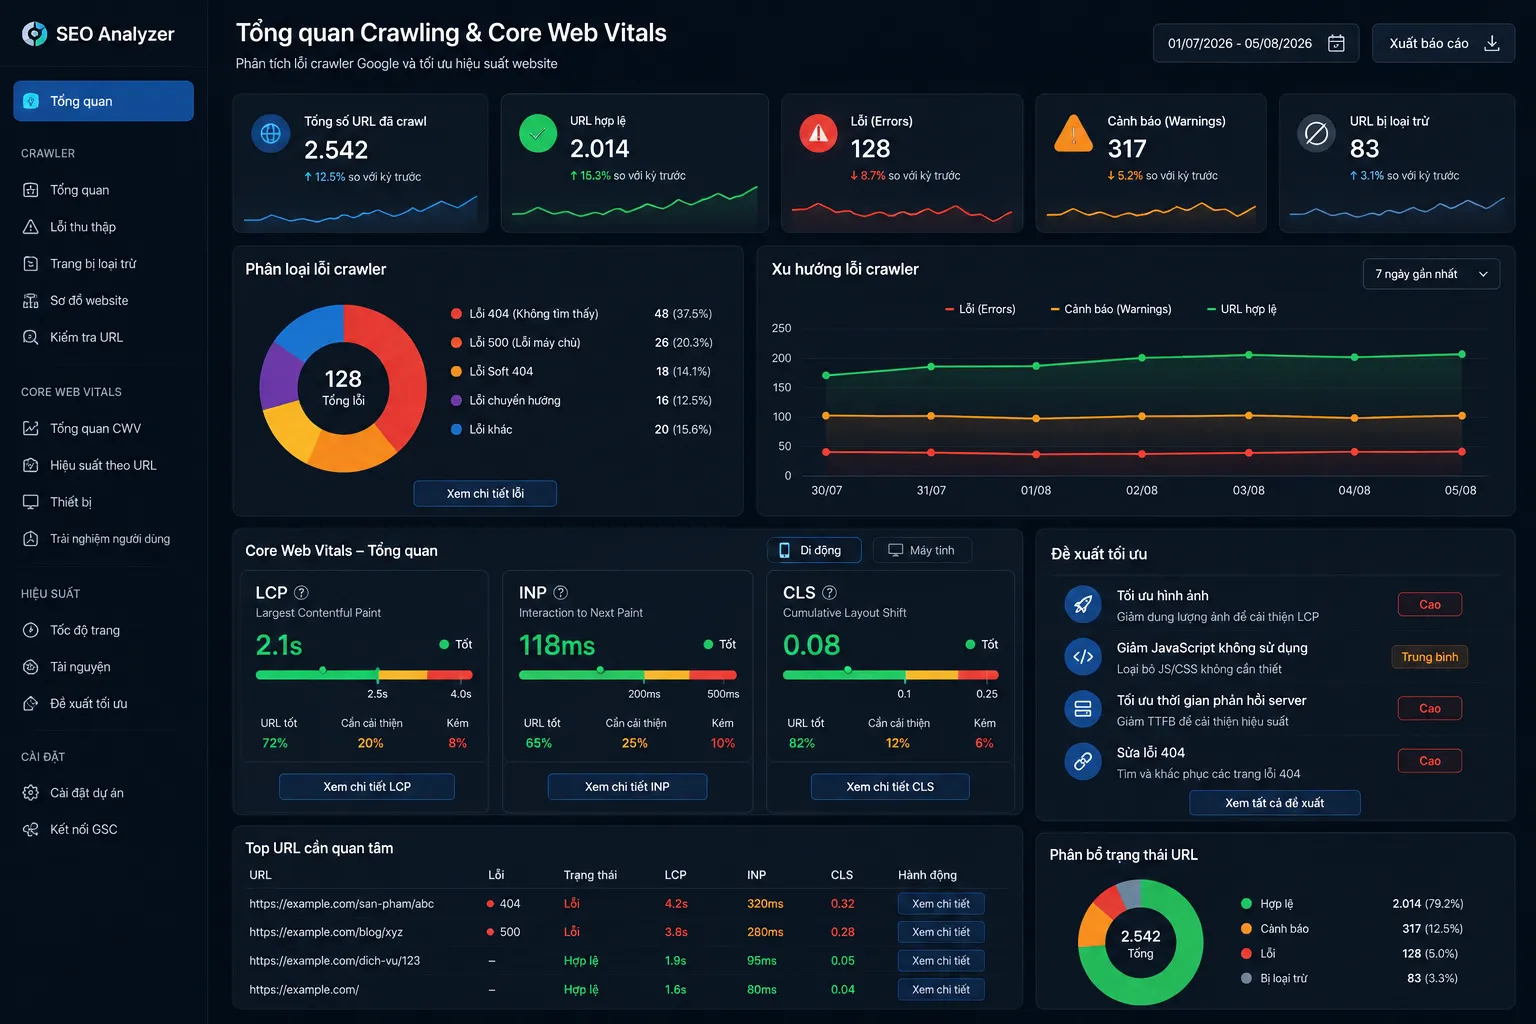Switch Core Web Vitals to Di động
This screenshot has height=1024, width=1536.
click(x=812, y=550)
